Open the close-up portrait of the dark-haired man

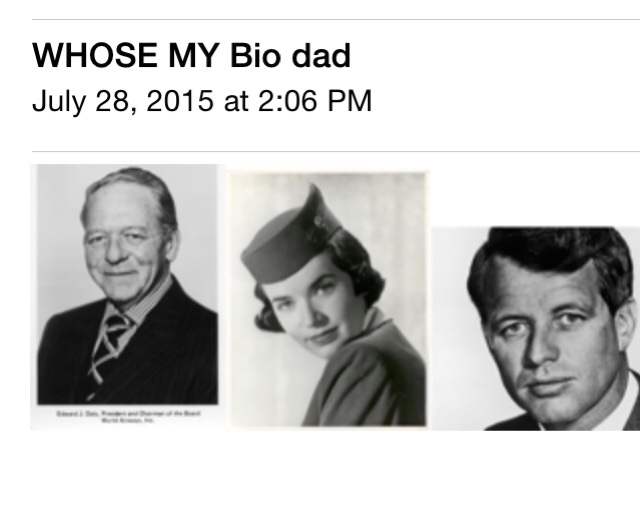[536, 329]
